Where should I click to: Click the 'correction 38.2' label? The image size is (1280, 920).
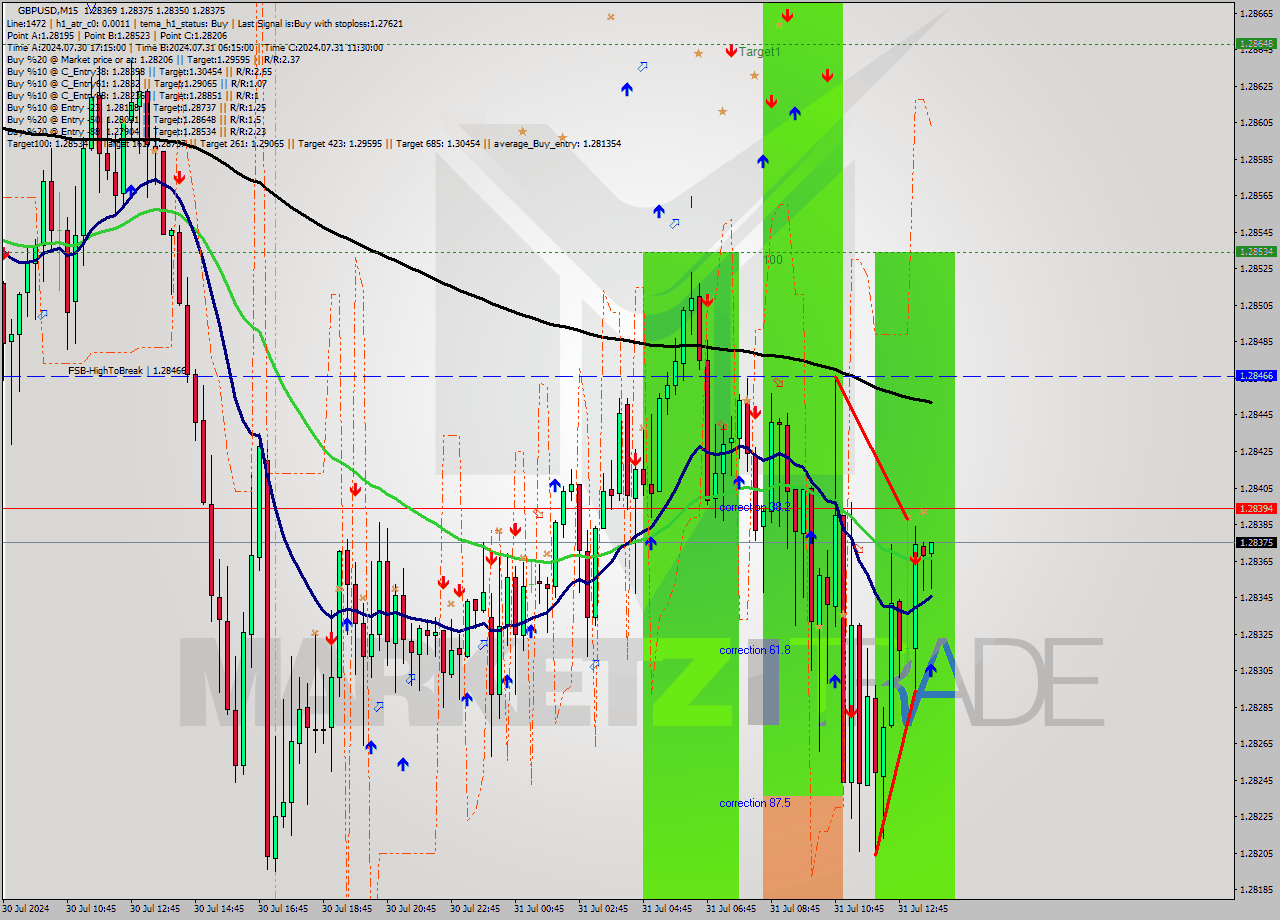click(x=755, y=507)
